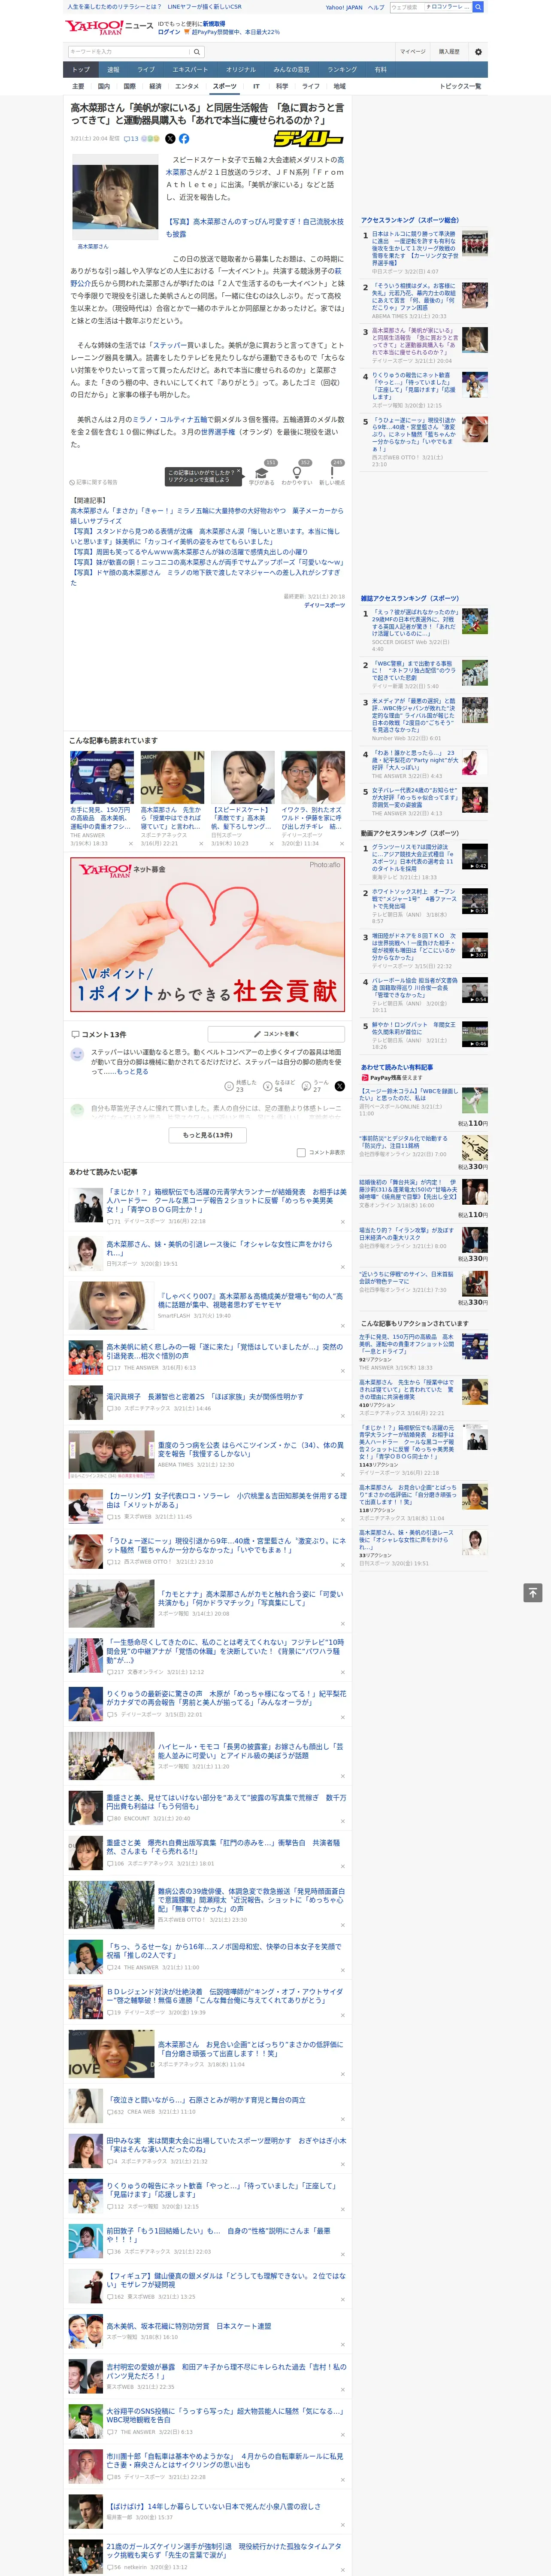Select the 国際 category tab
The width and height of the screenshot is (551, 2576).
tap(129, 87)
